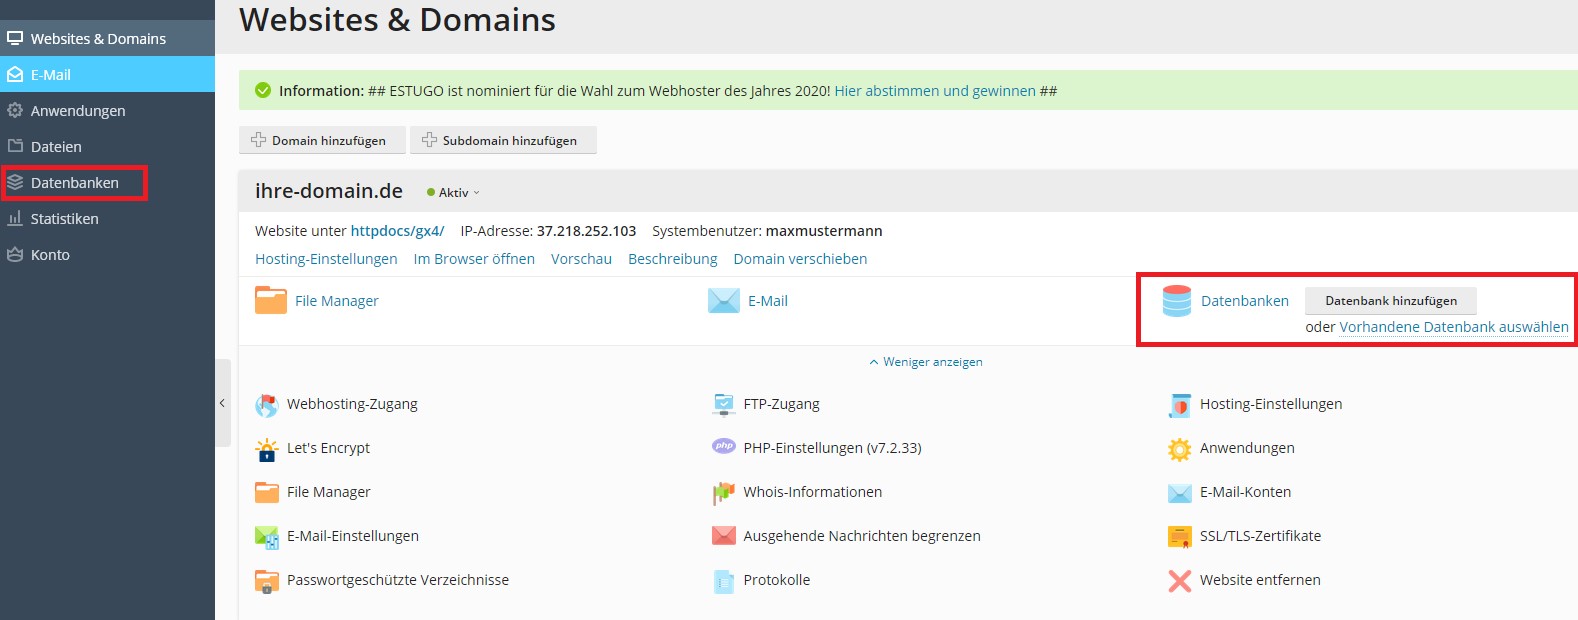Screen dimensions: 1578x620
Task: Click the Datenbanken stack icon in the domain panel
Action: [x=1177, y=301]
